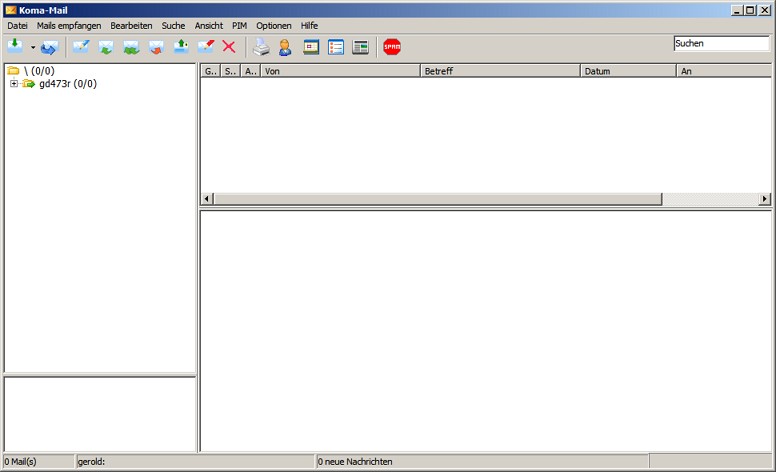Viewport: 776px width, 472px height.
Task: Click the reply to mail icon
Action: [105, 47]
